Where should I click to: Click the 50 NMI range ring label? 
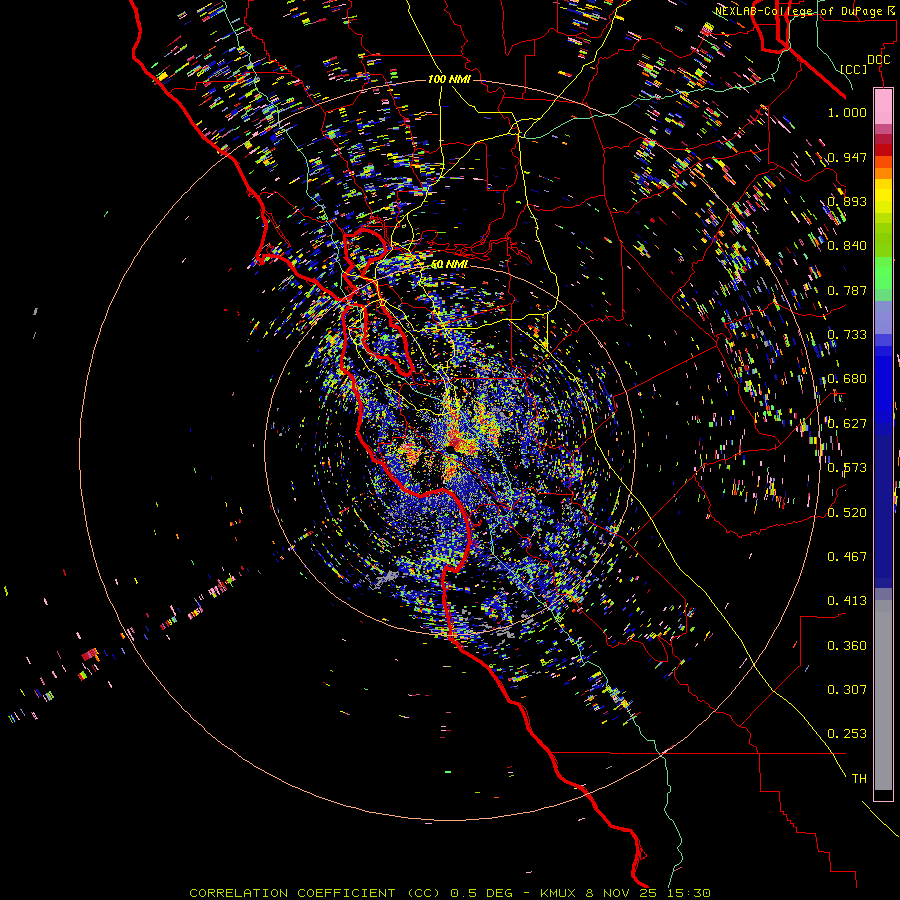[x=449, y=264]
